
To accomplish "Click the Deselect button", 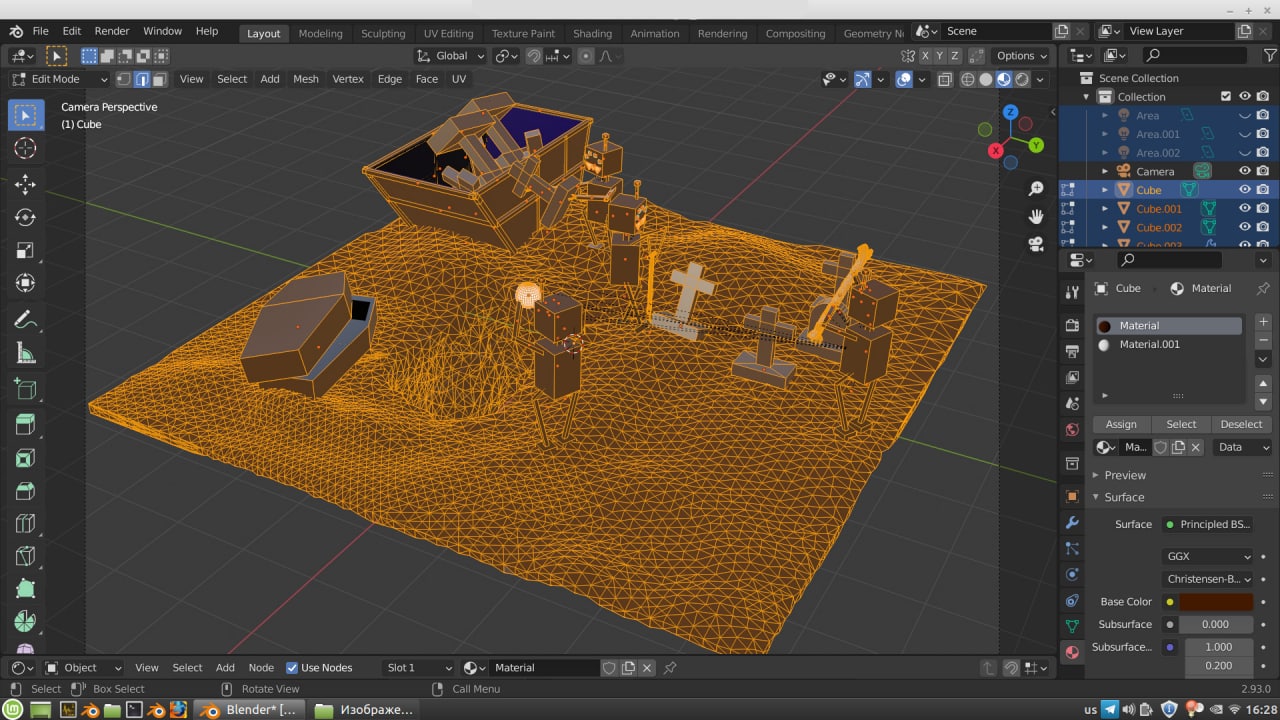I will [x=1241, y=424].
